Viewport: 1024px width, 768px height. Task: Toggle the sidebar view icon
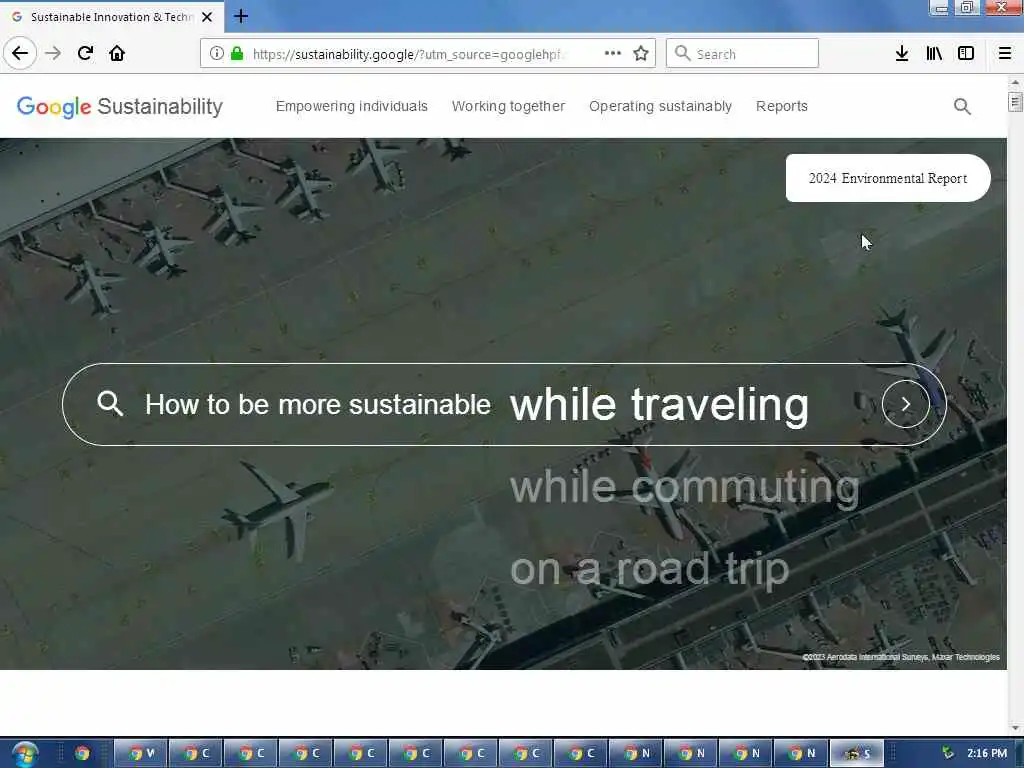coord(966,53)
